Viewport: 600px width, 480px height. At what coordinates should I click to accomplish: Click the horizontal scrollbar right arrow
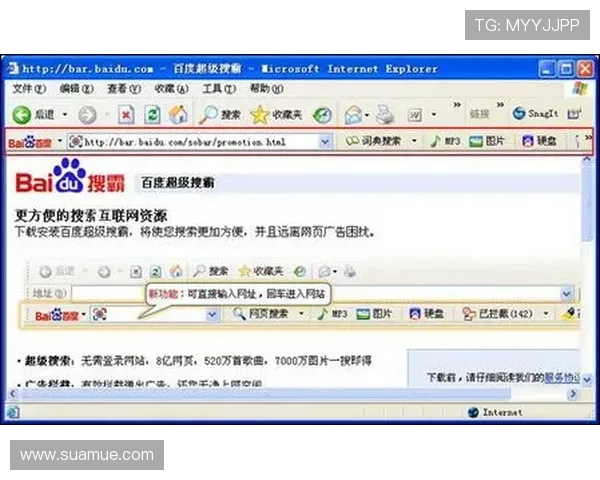point(573,394)
